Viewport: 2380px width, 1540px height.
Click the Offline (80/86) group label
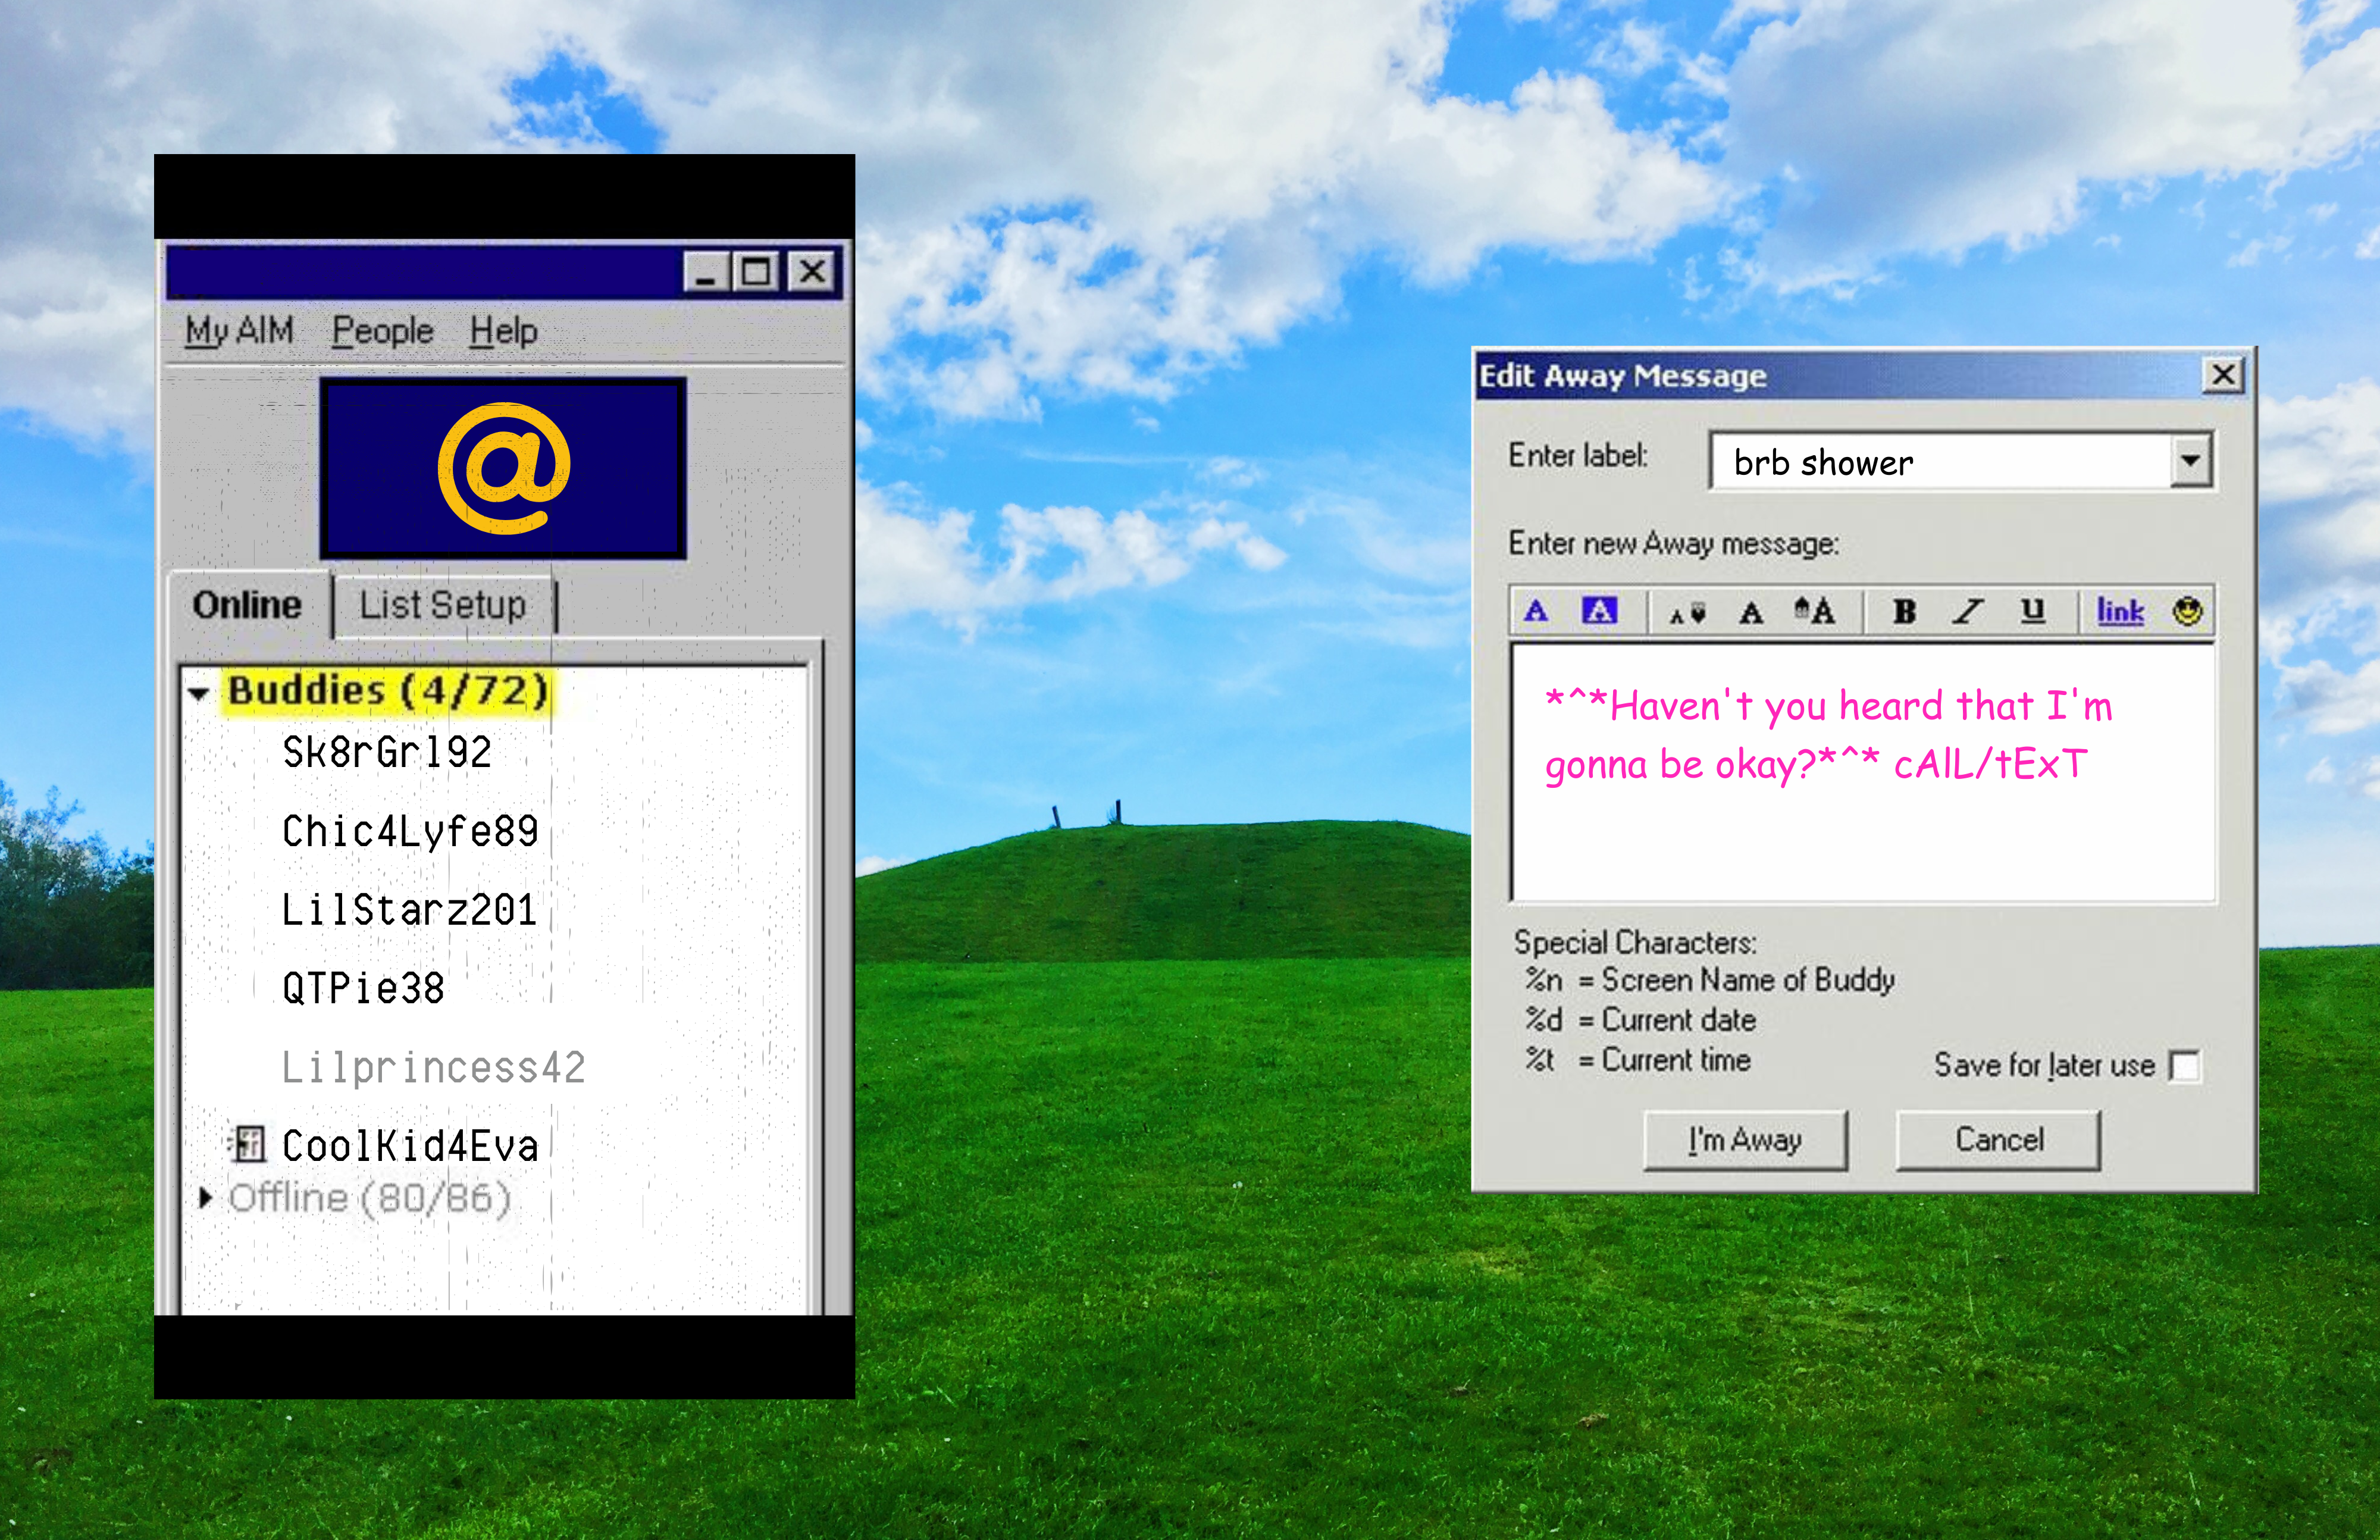pyautogui.click(x=369, y=1198)
